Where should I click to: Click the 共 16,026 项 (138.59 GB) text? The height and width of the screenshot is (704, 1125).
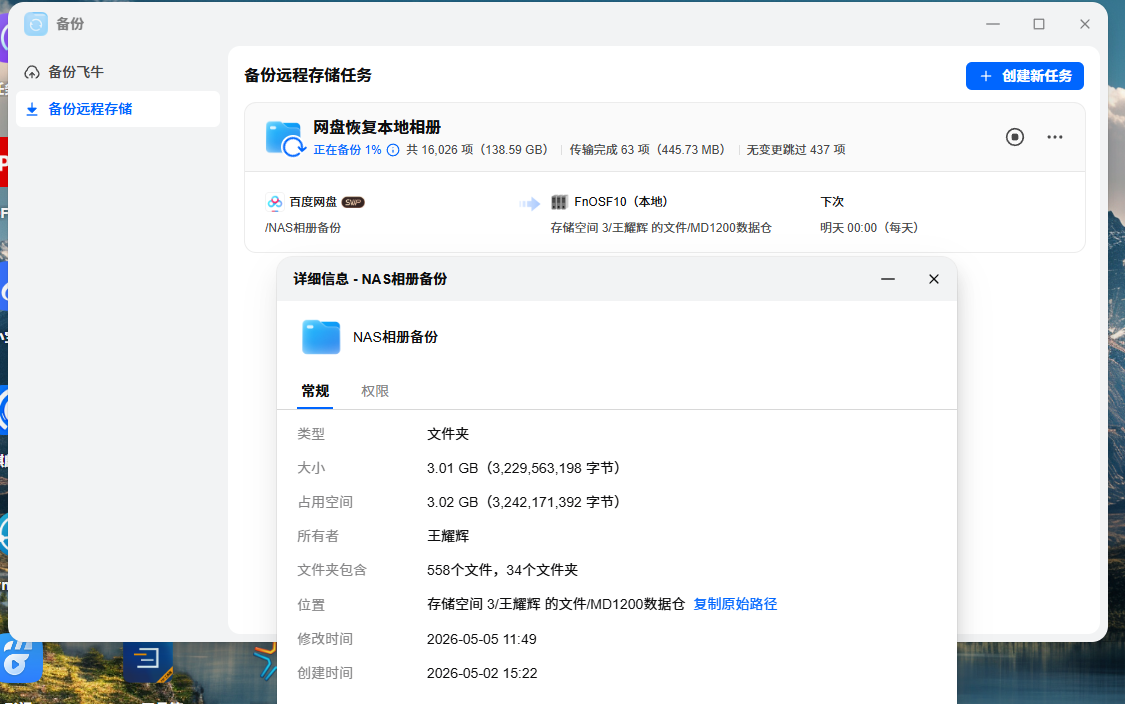tap(477, 150)
